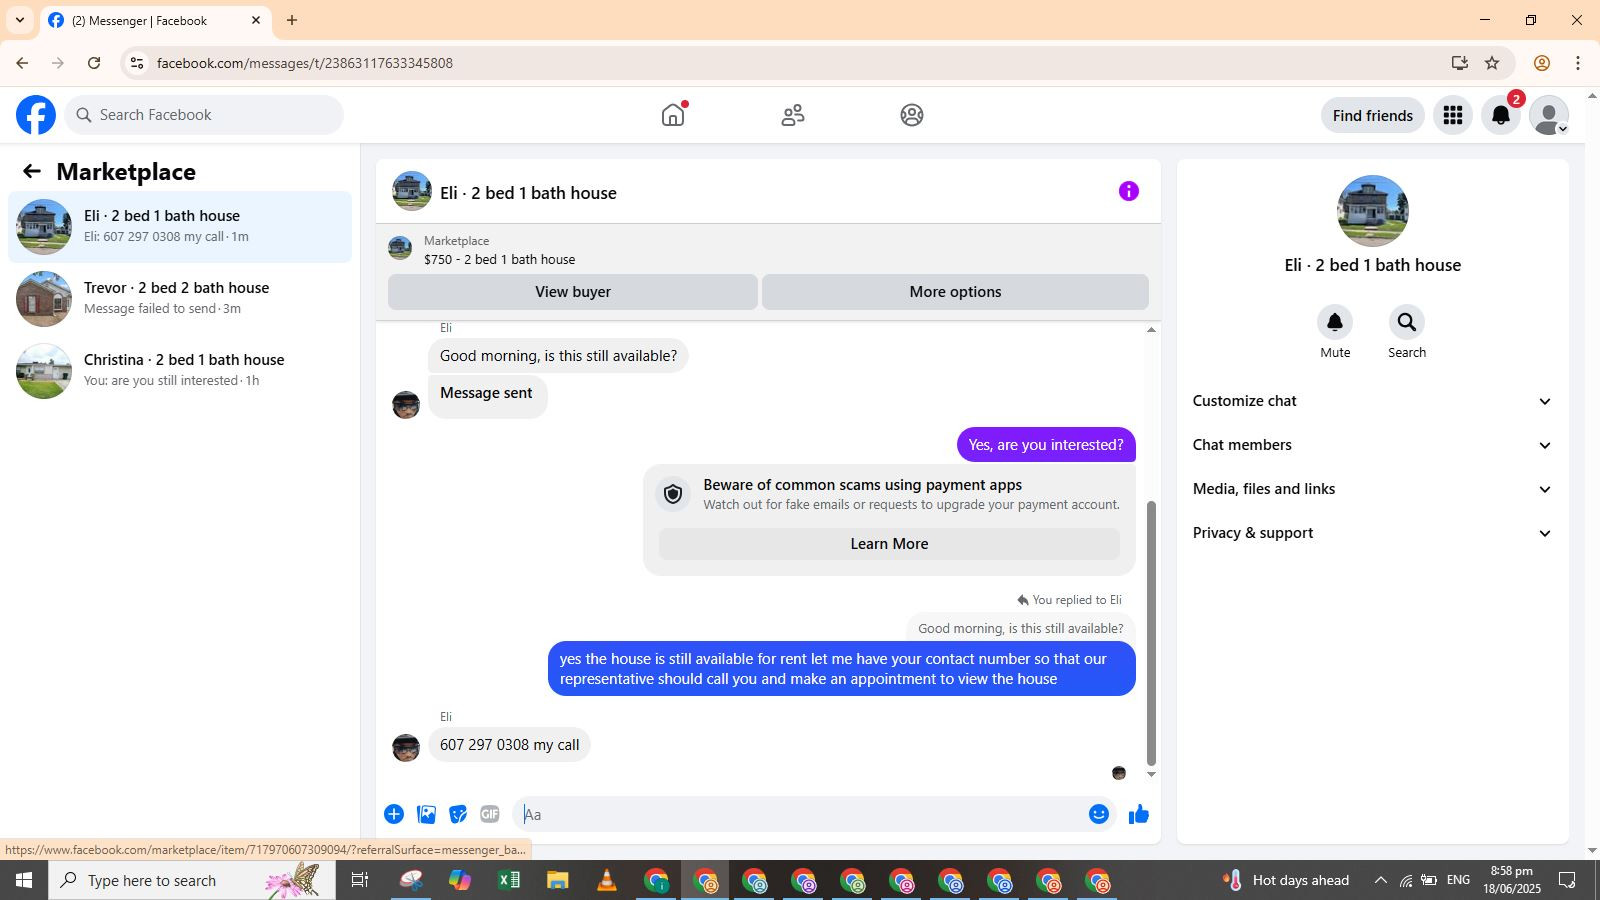Open the Friends icon in top navigation
The width and height of the screenshot is (1600, 900).
(x=793, y=115)
